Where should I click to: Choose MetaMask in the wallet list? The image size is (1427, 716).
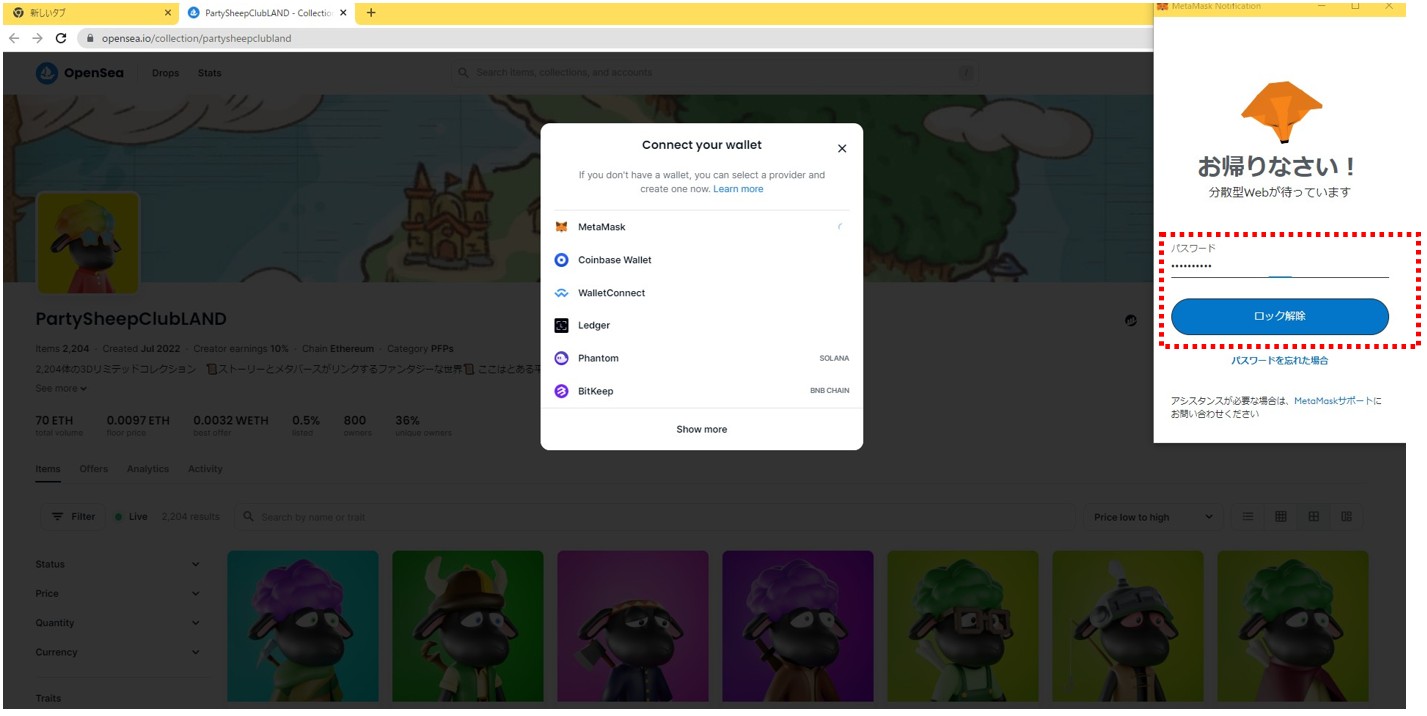[x=702, y=227]
